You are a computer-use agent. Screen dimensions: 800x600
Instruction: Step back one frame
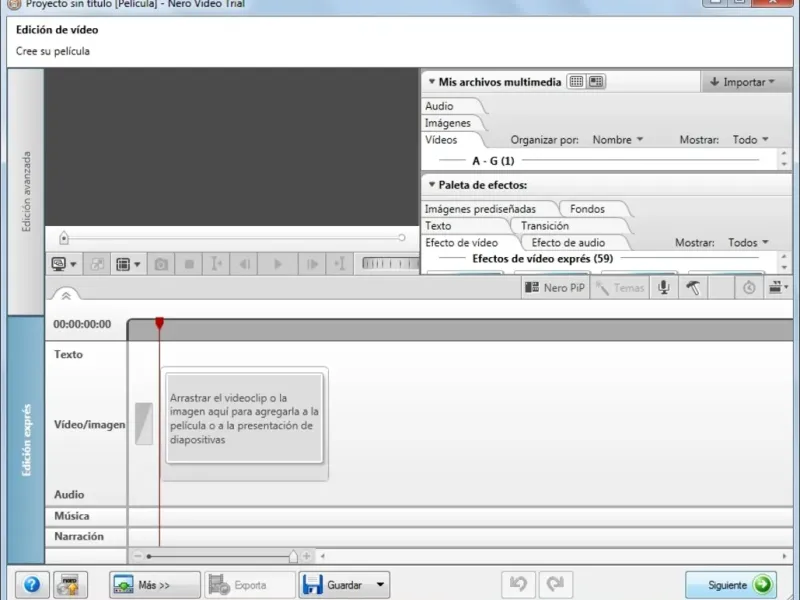tap(244, 264)
